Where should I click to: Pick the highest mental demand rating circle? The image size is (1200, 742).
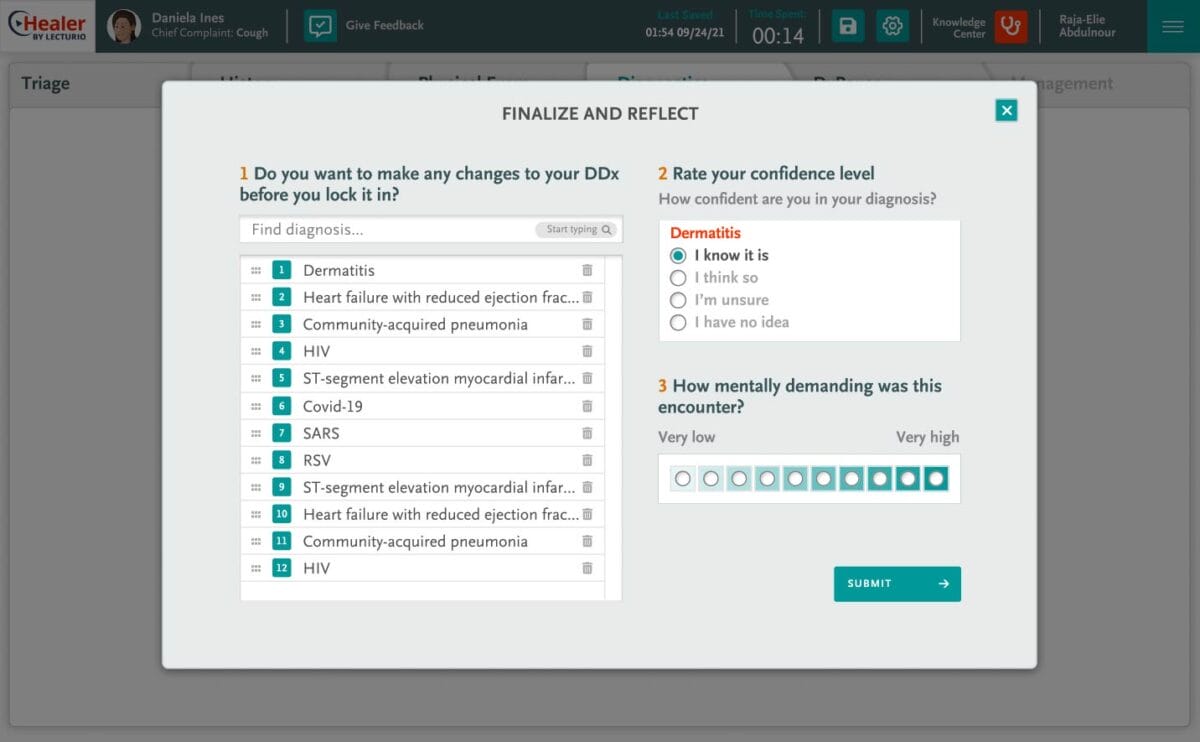[935, 479]
